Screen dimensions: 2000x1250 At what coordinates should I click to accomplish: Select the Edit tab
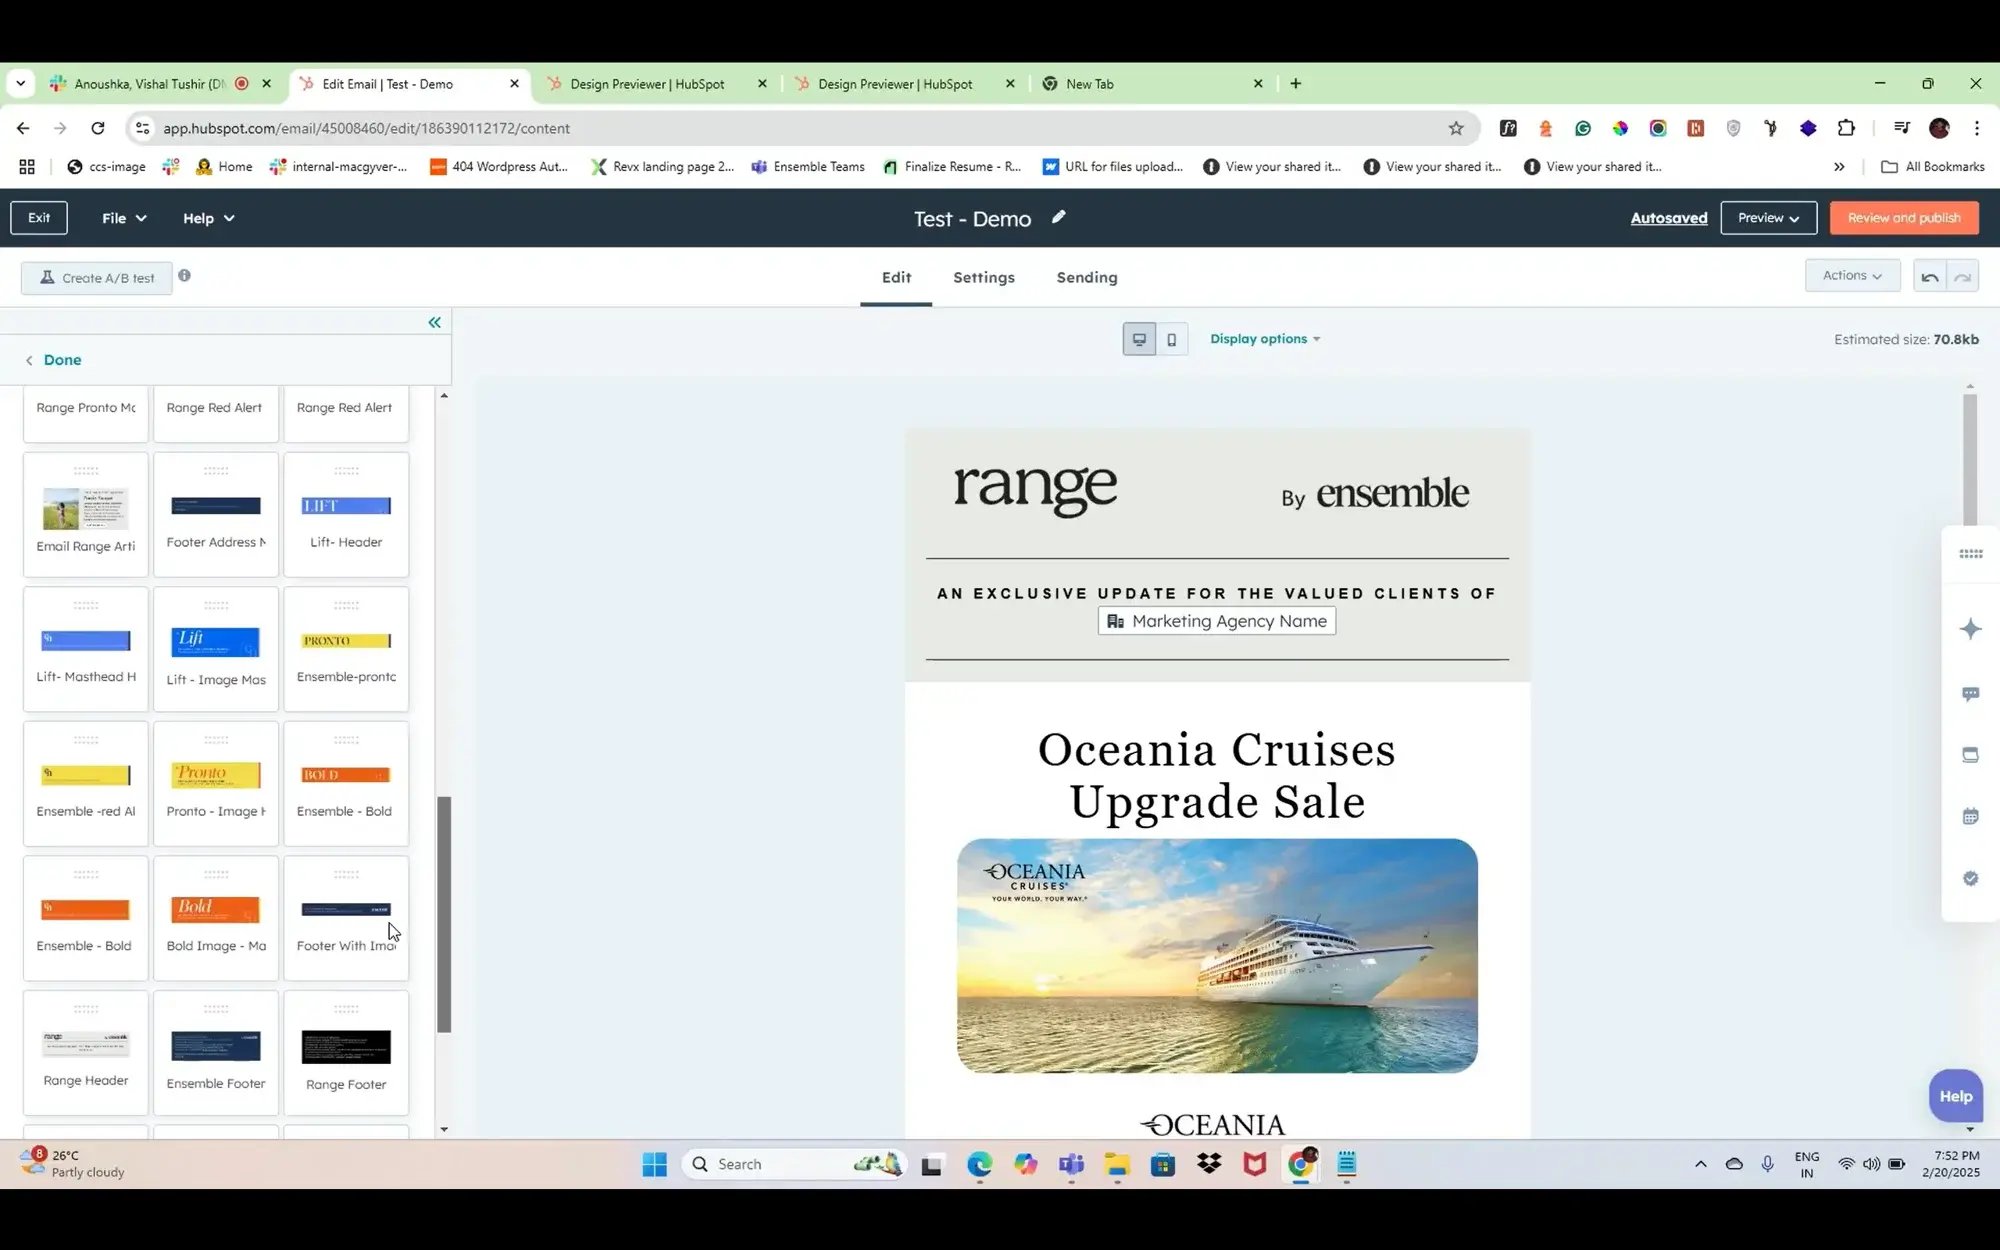click(x=896, y=278)
